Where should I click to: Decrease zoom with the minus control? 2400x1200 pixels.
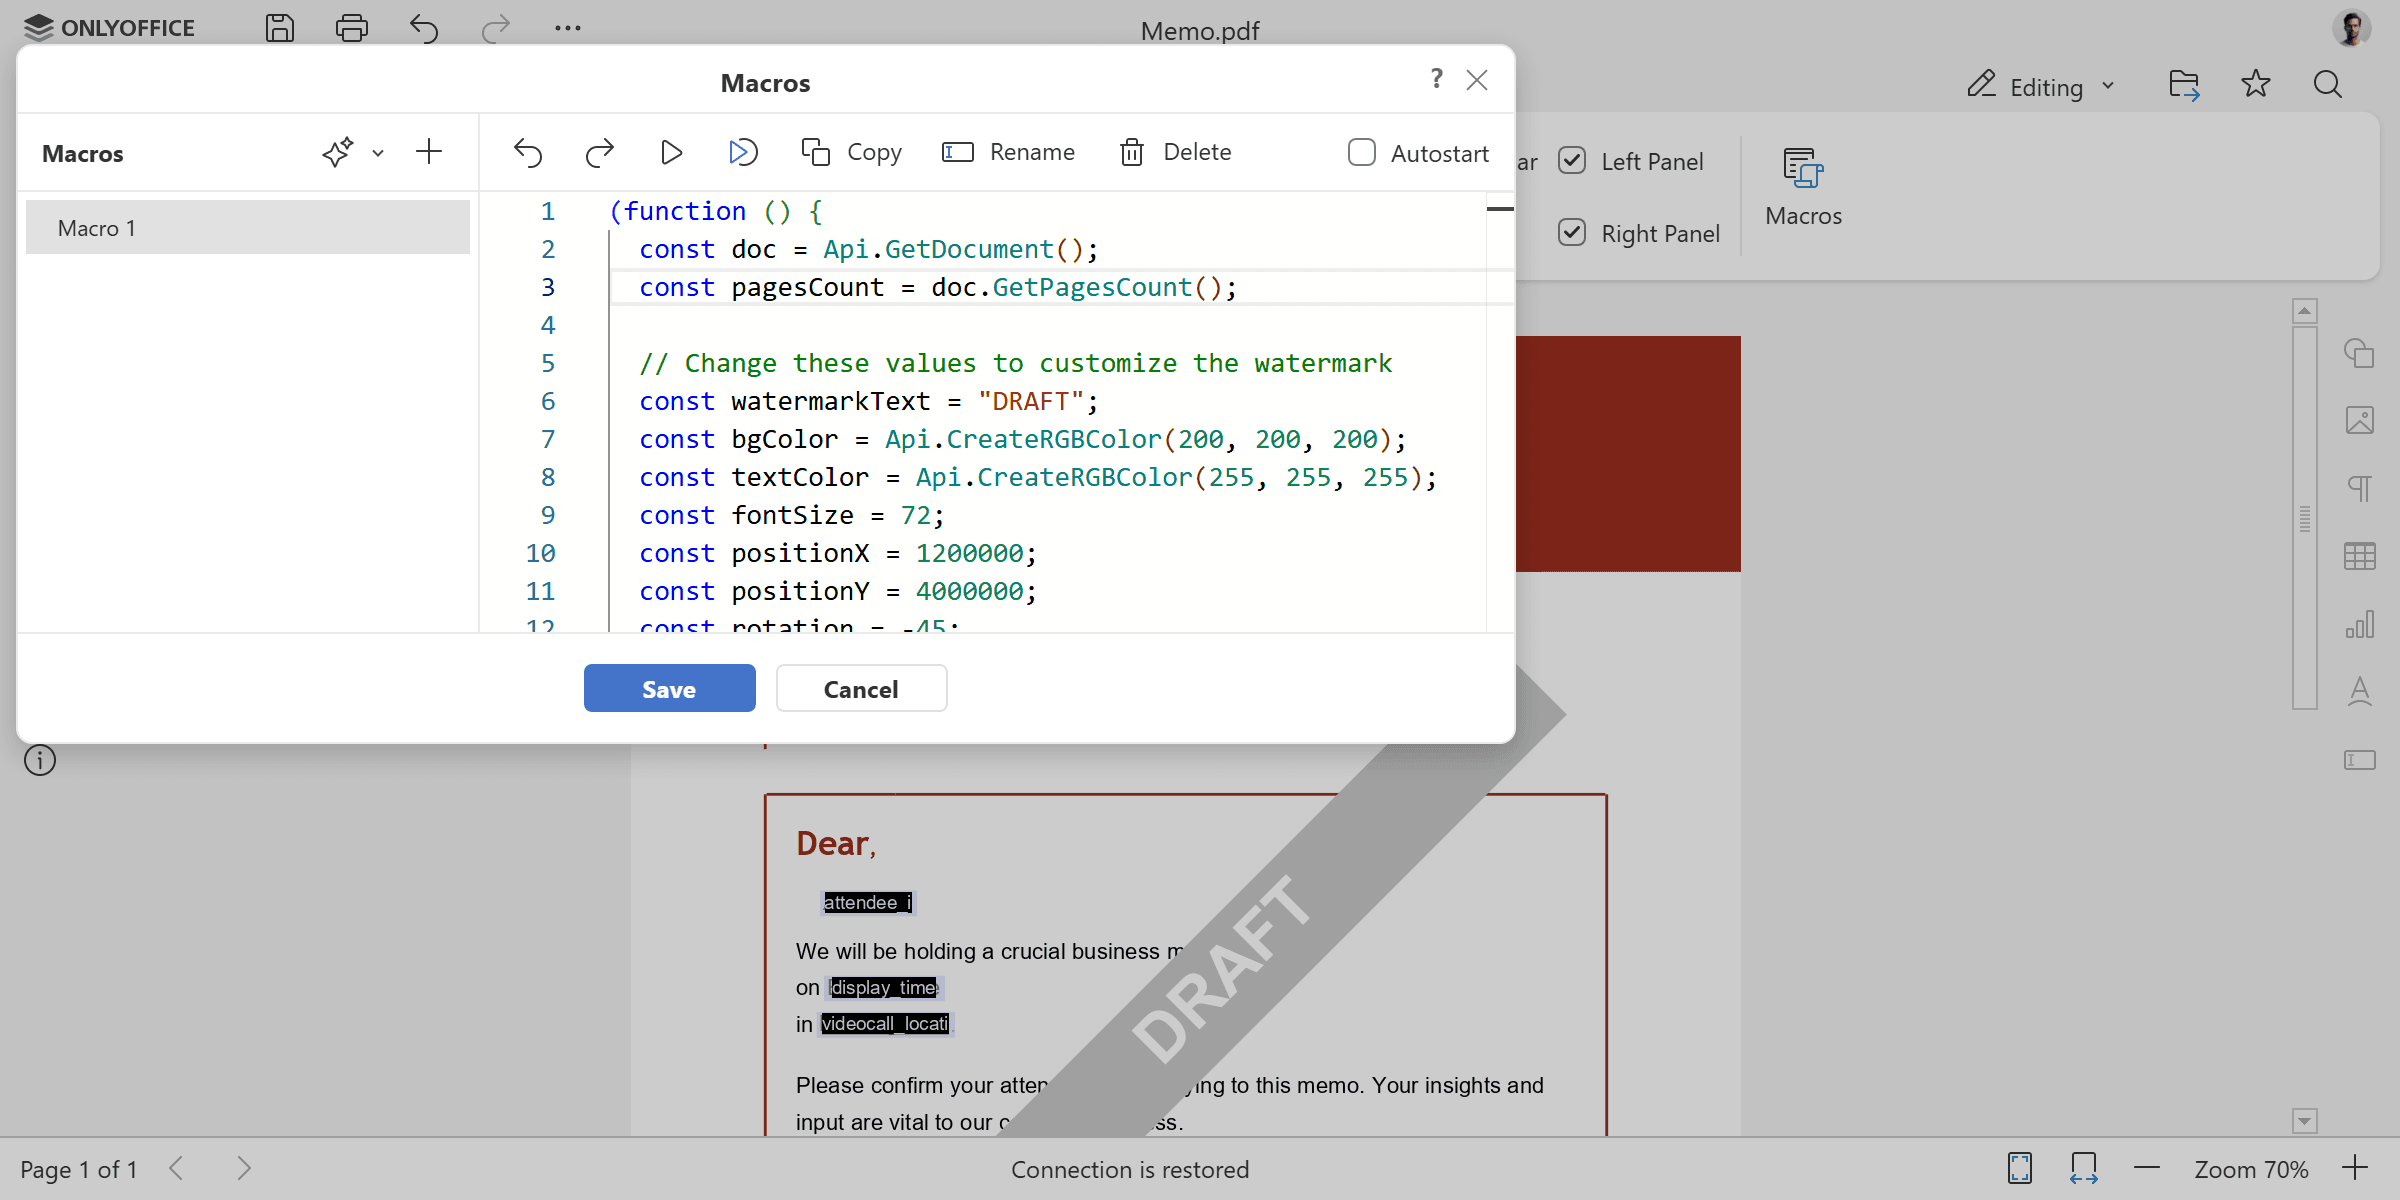point(2145,1168)
